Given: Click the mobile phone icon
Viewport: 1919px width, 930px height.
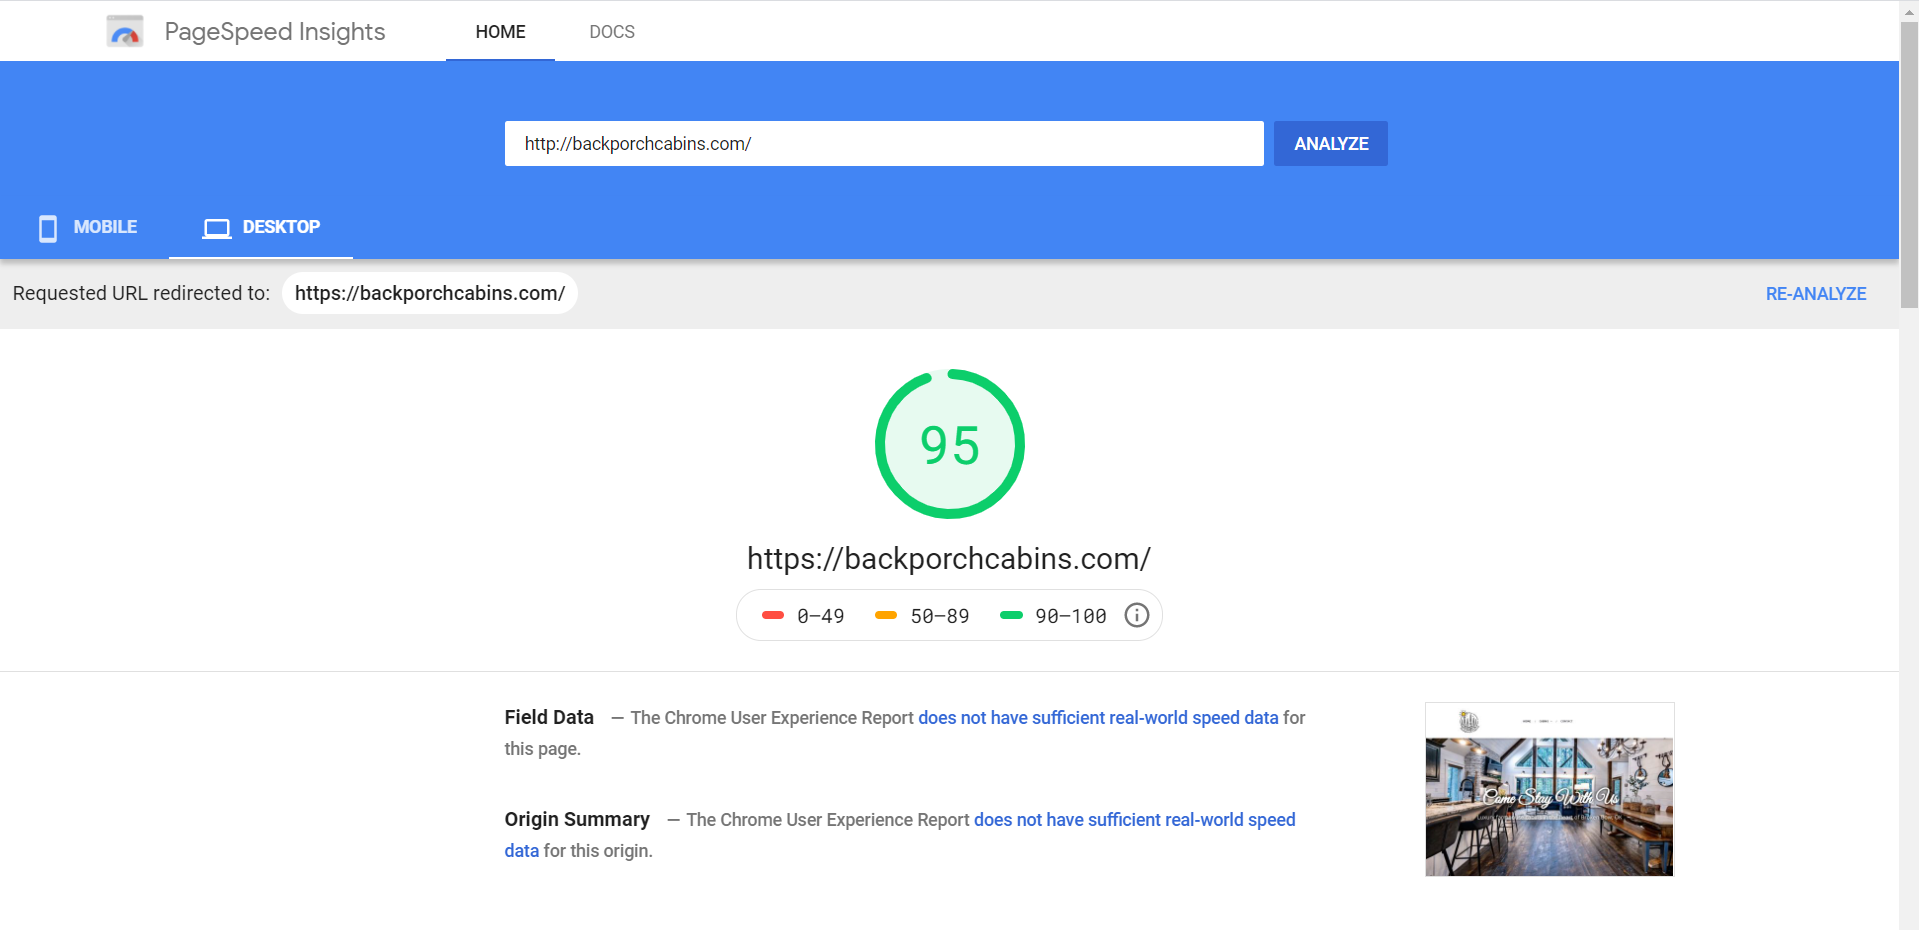Looking at the screenshot, I should click(x=48, y=228).
